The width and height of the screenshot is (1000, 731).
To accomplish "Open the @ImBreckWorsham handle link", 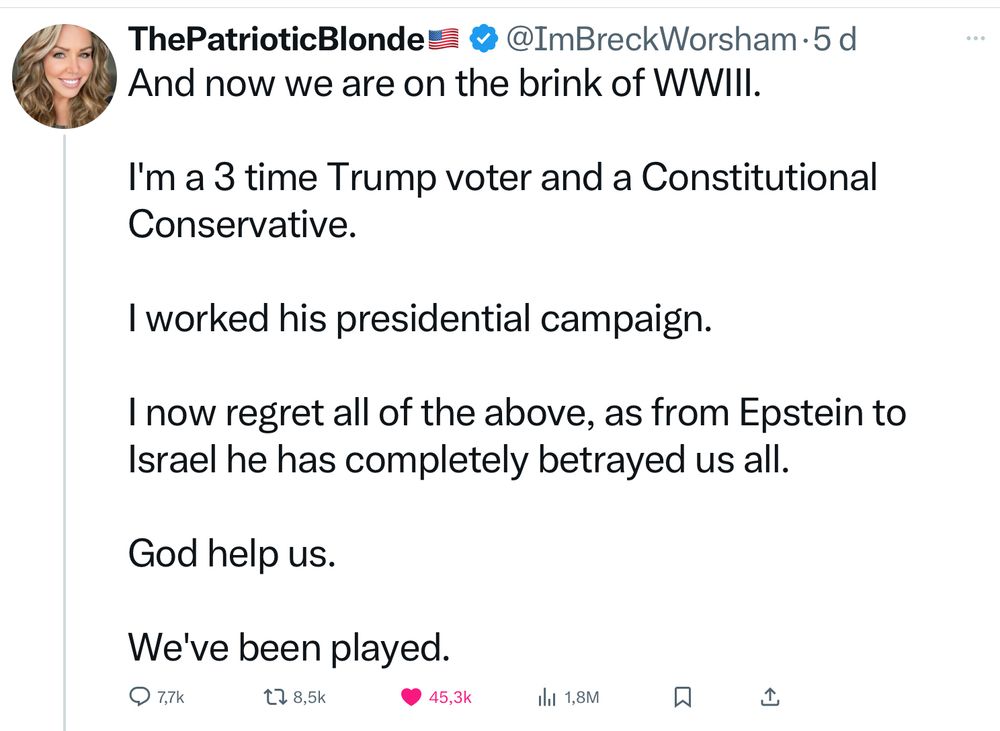I will [651, 39].
